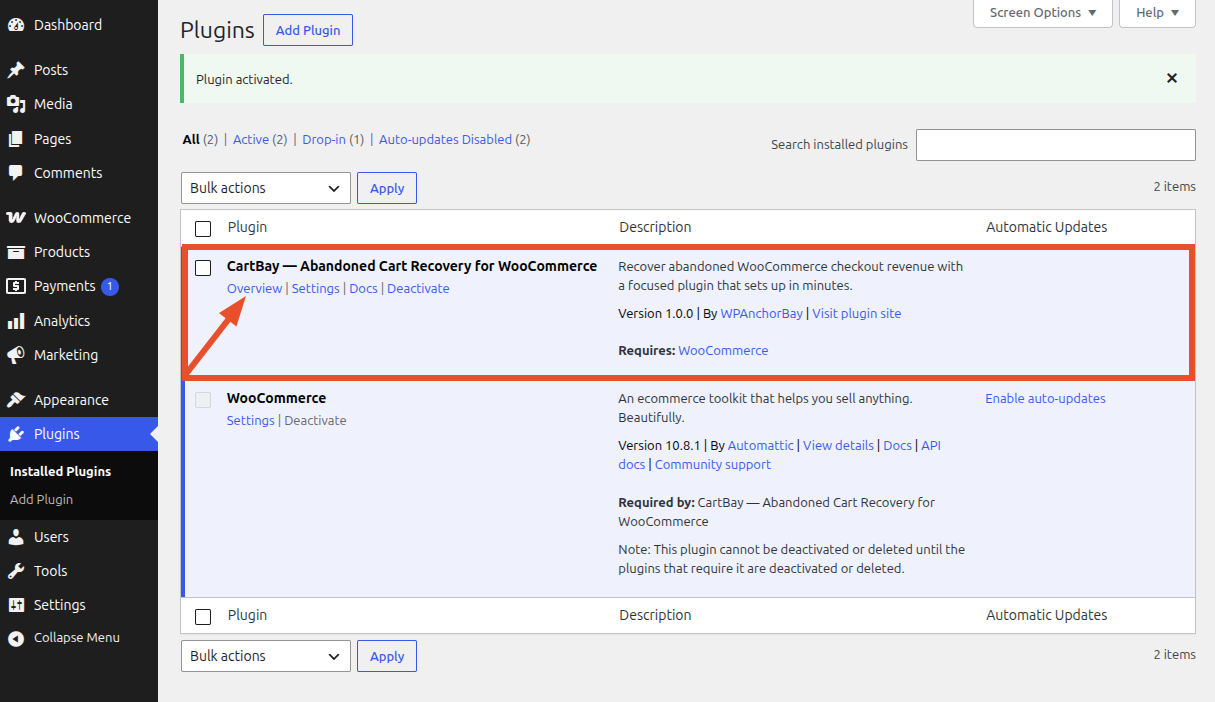
Task: Click the Users person icon
Action: pyautogui.click(x=16, y=537)
